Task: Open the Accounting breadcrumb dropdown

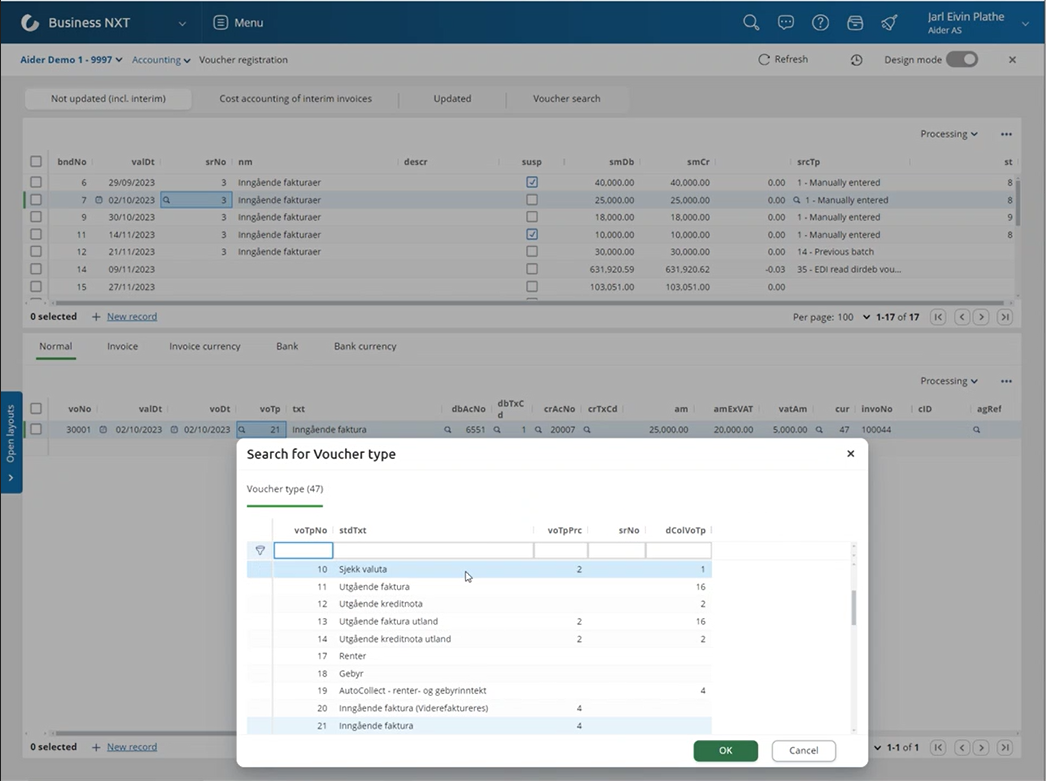Action: tap(161, 60)
